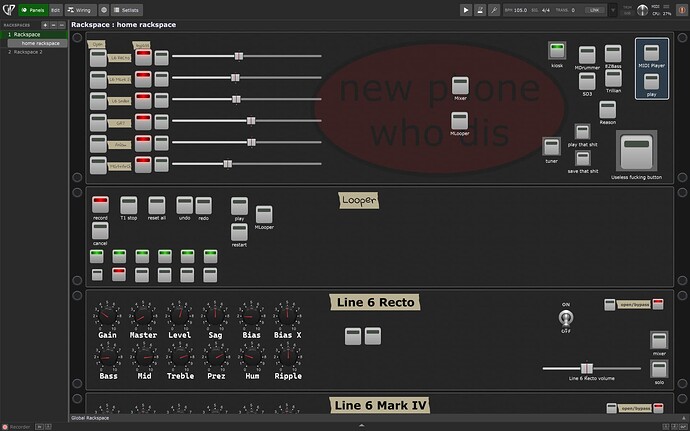Open the Wiring view

81,10
